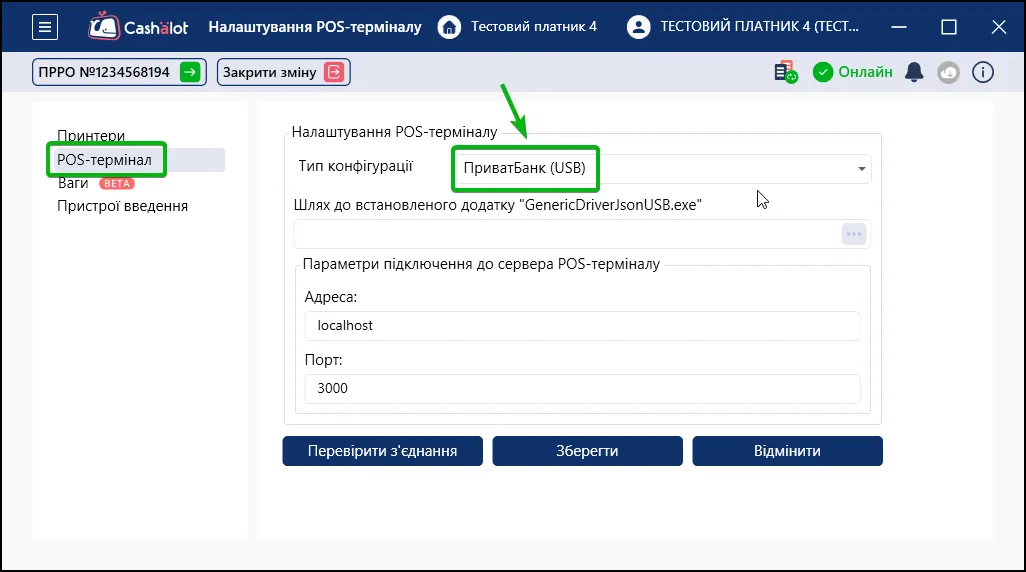Click the green Онлайн checkmark icon
This screenshot has width=1026, height=572.
coord(823,72)
